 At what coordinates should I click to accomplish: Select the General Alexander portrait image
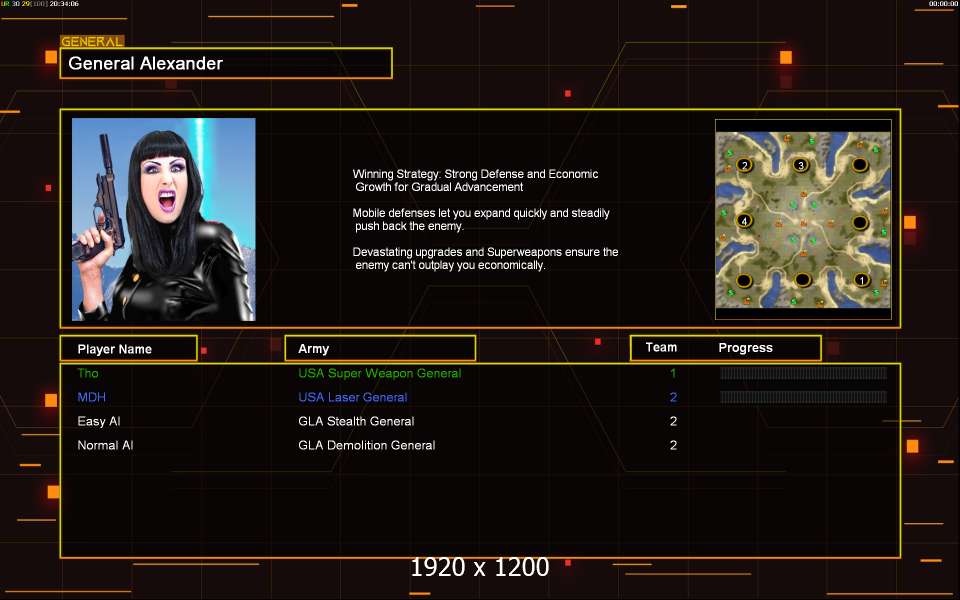pyautogui.click(x=163, y=219)
